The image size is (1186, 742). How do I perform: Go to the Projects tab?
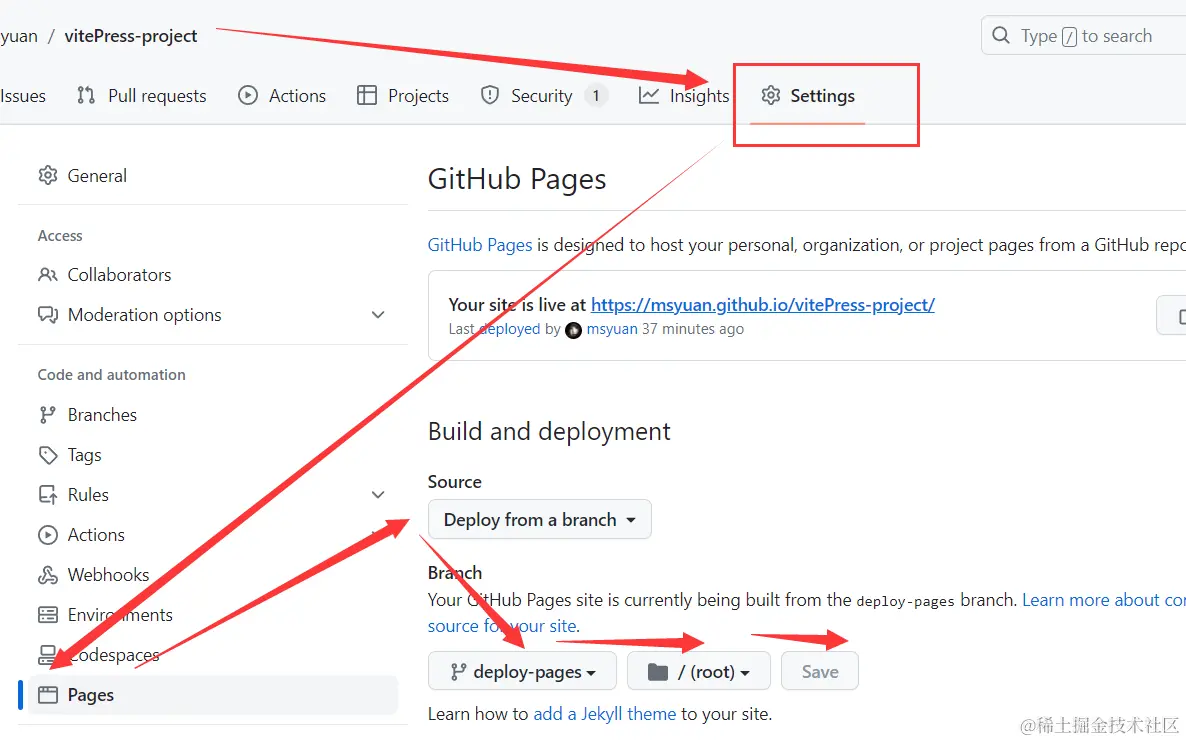coord(403,96)
